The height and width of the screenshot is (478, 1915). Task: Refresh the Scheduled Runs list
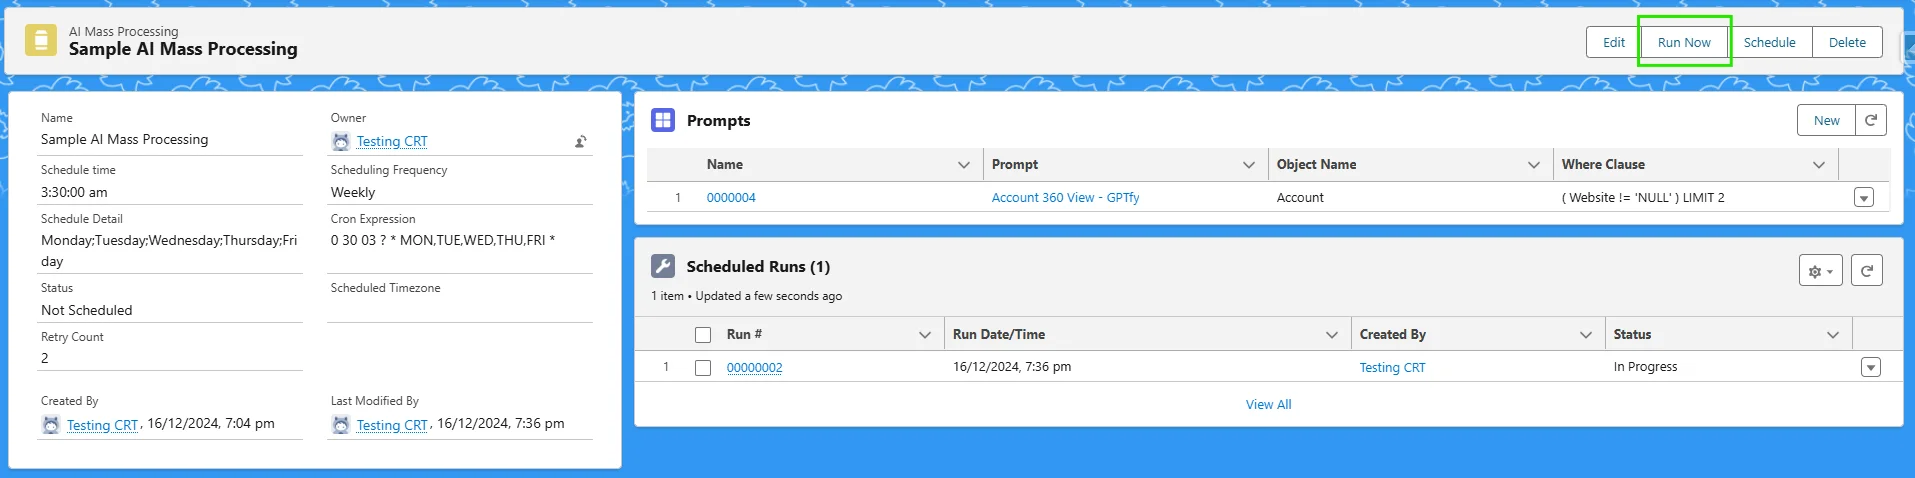pyautogui.click(x=1866, y=270)
